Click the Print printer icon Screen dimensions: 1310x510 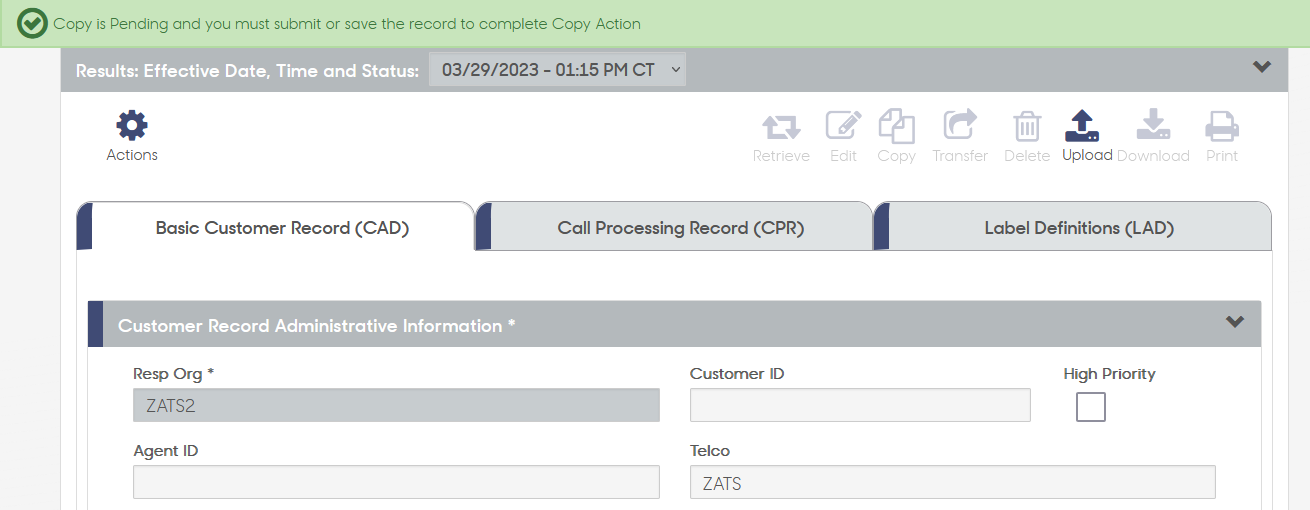click(1221, 127)
